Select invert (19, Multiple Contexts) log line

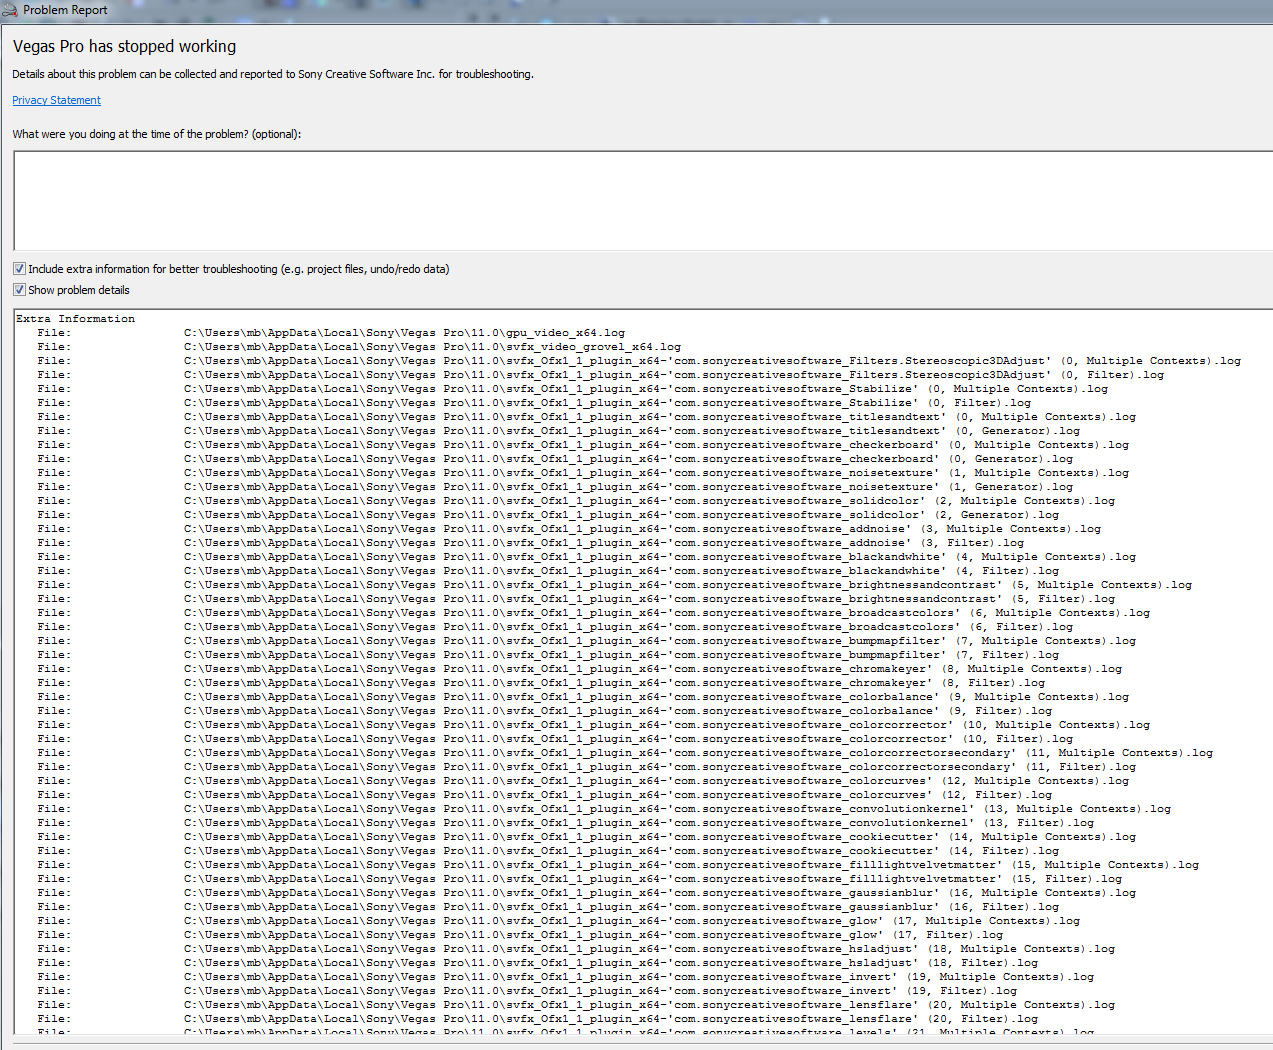click(566, 977)
